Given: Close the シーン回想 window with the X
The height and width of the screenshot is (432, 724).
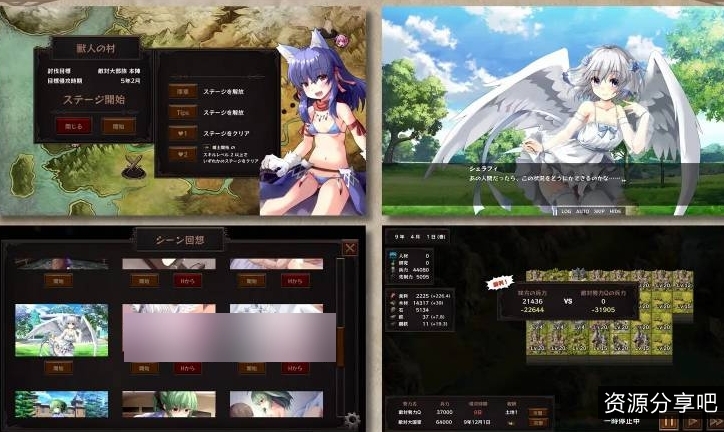Looking at the screenshot, I should (350, 248).
